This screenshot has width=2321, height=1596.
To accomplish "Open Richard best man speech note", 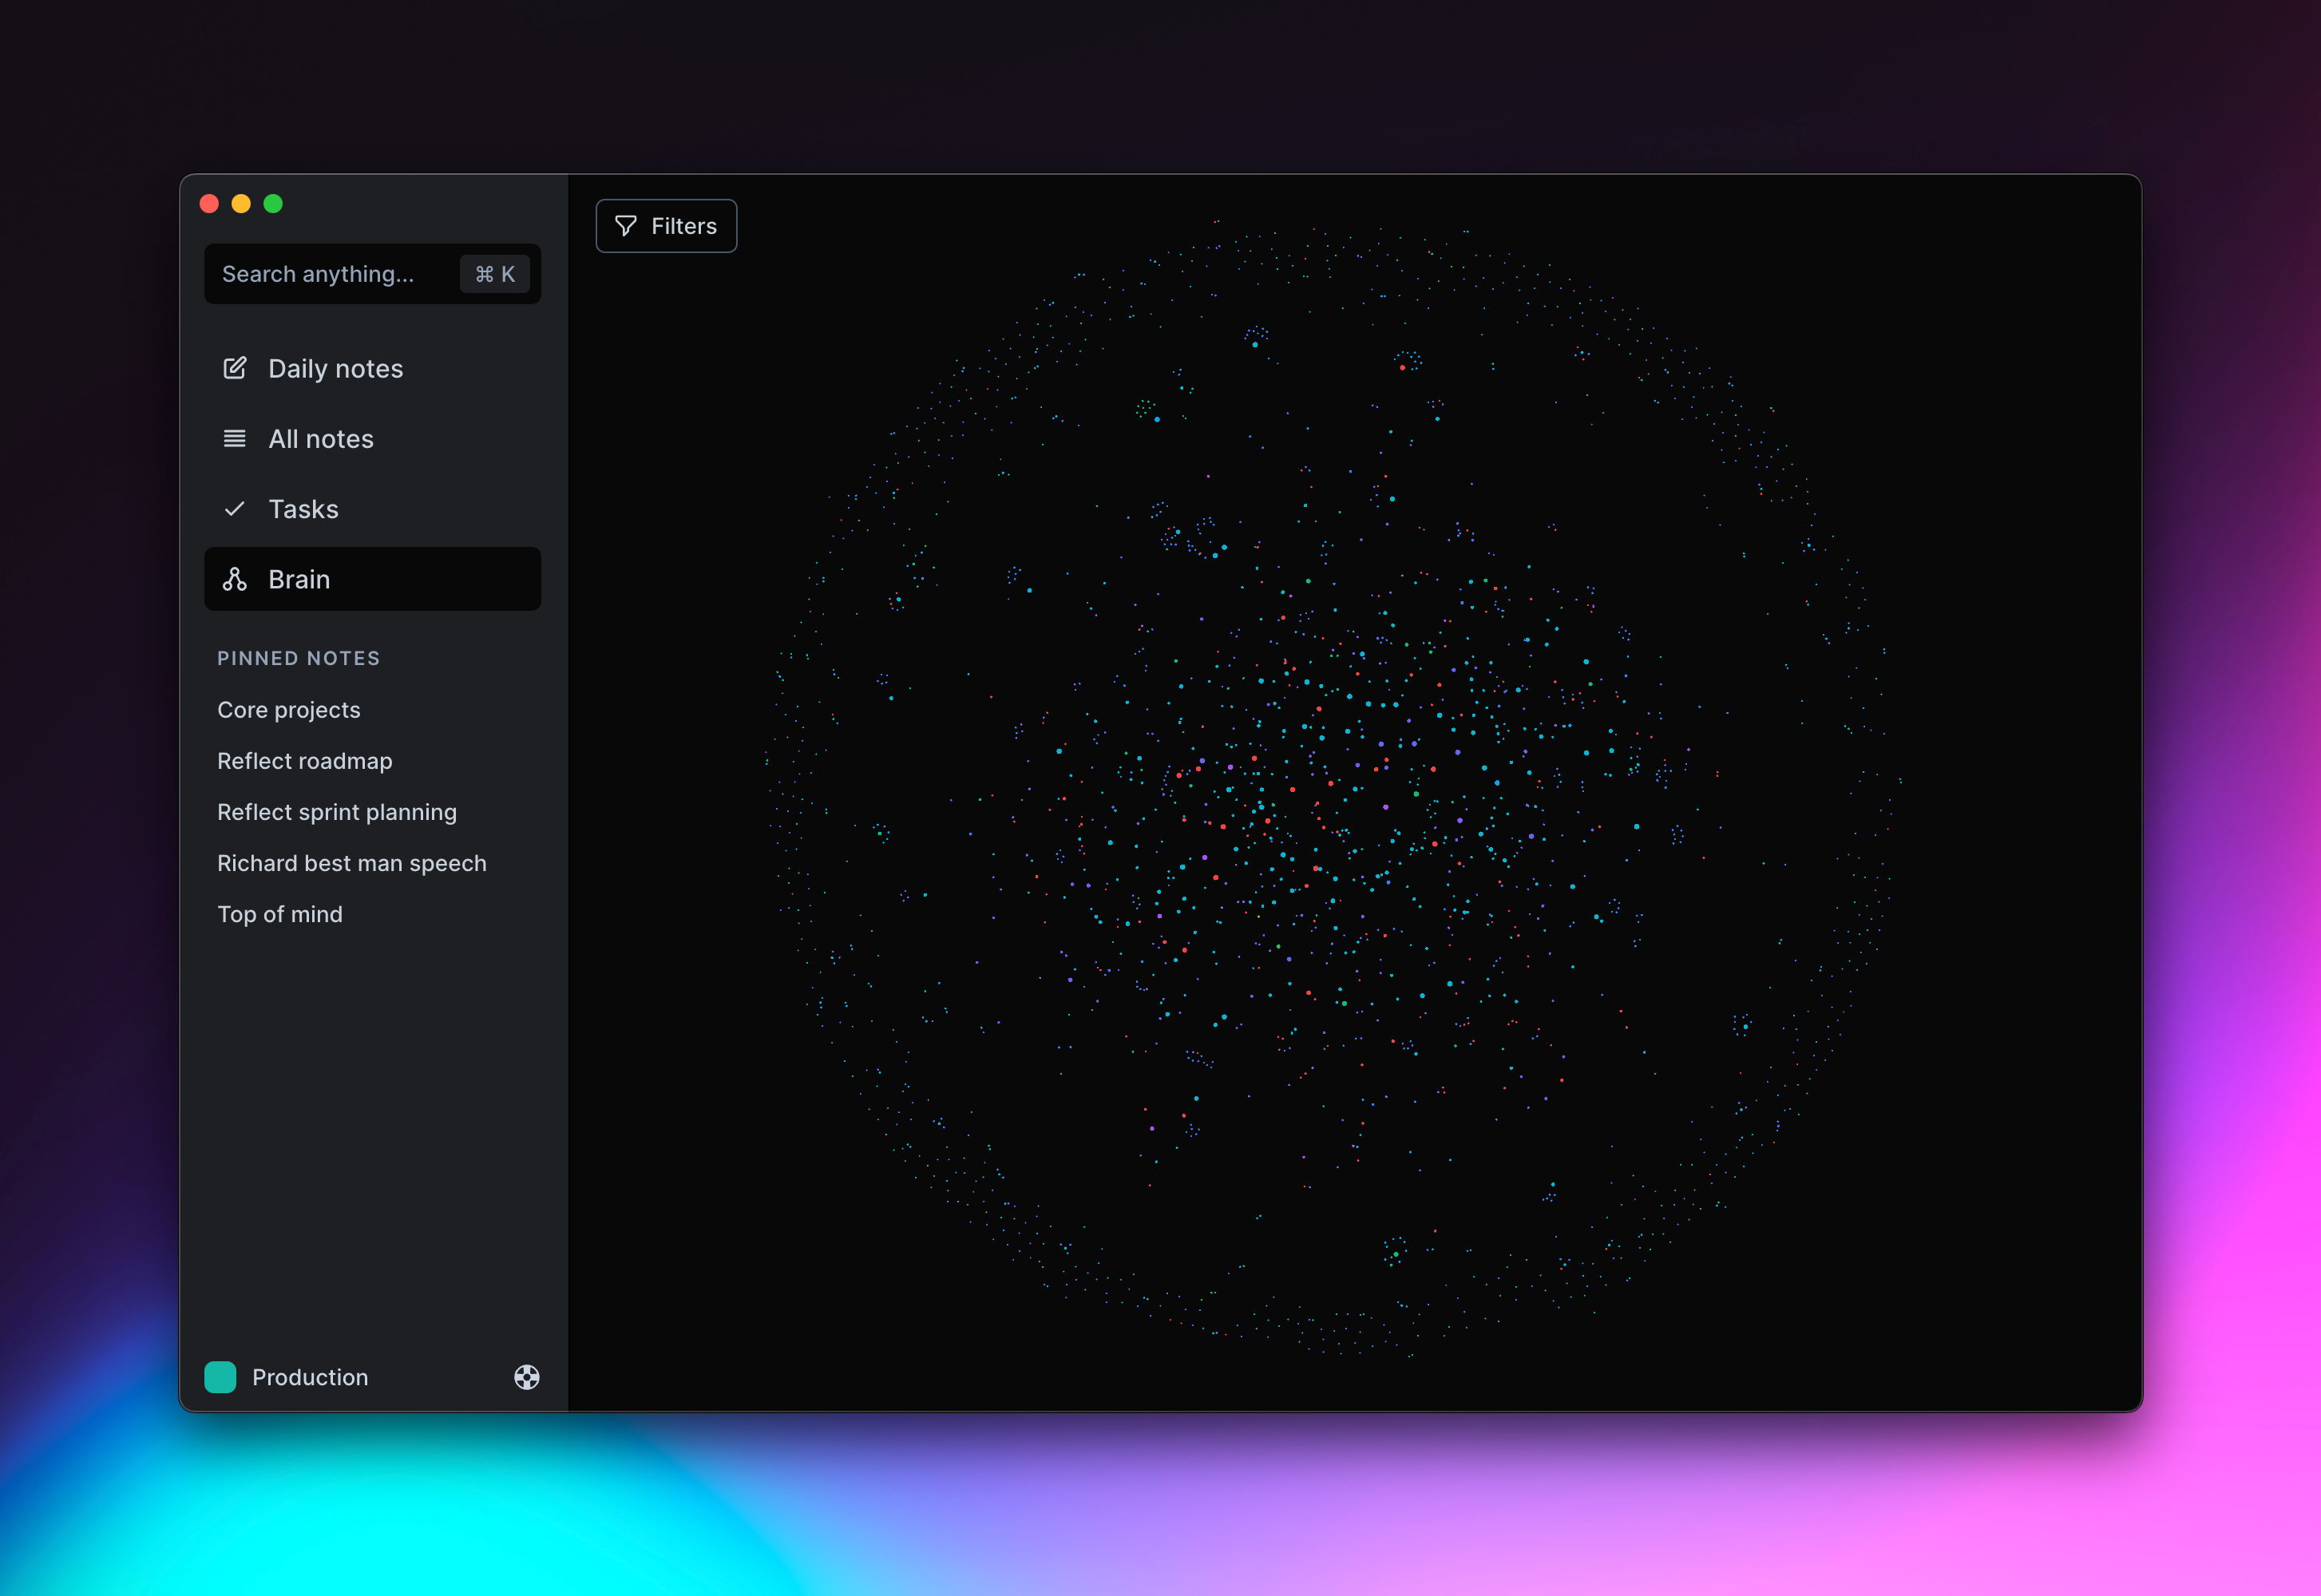I will click(x=352, y=863).
